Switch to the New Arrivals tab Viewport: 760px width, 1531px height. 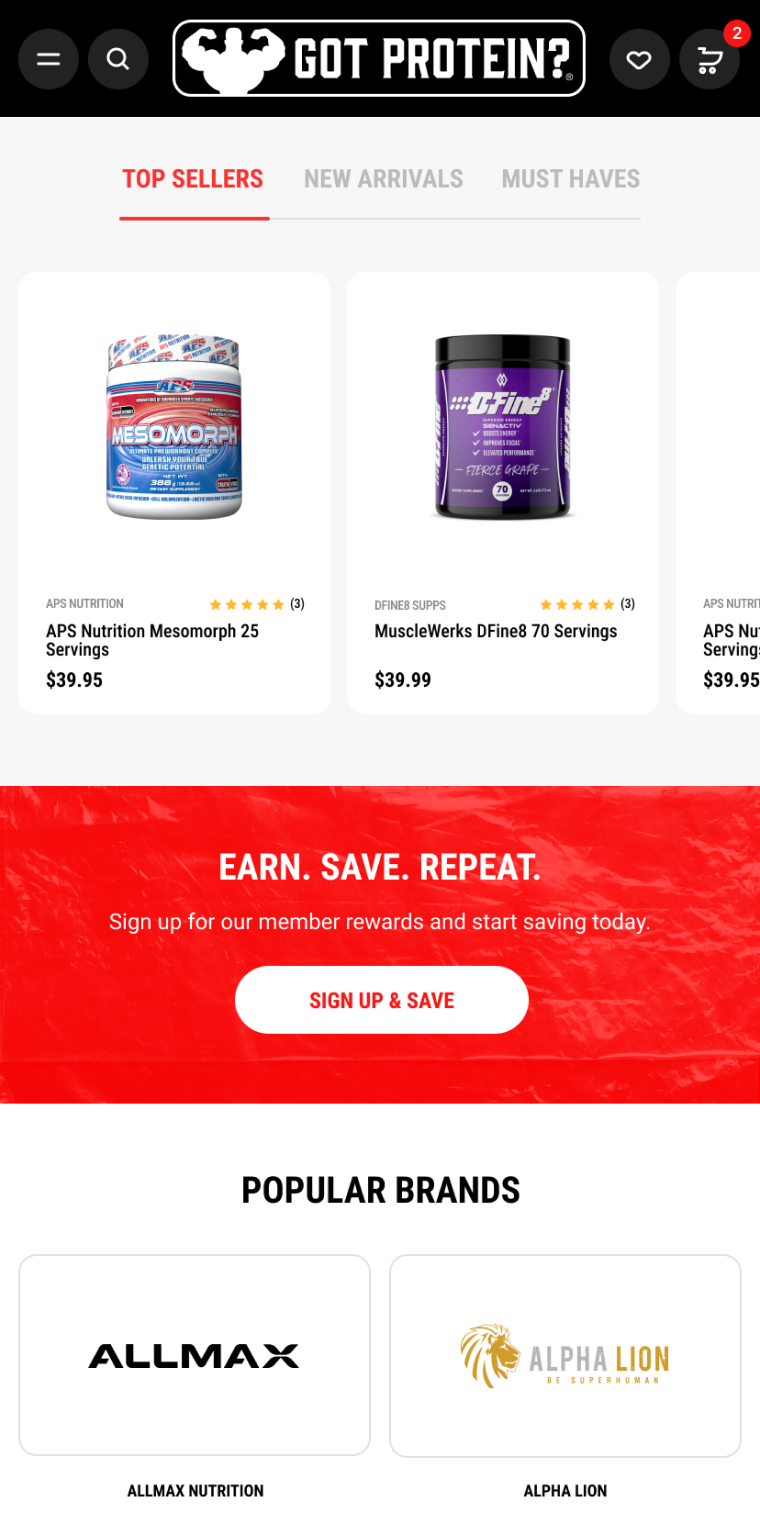[384, 179]
